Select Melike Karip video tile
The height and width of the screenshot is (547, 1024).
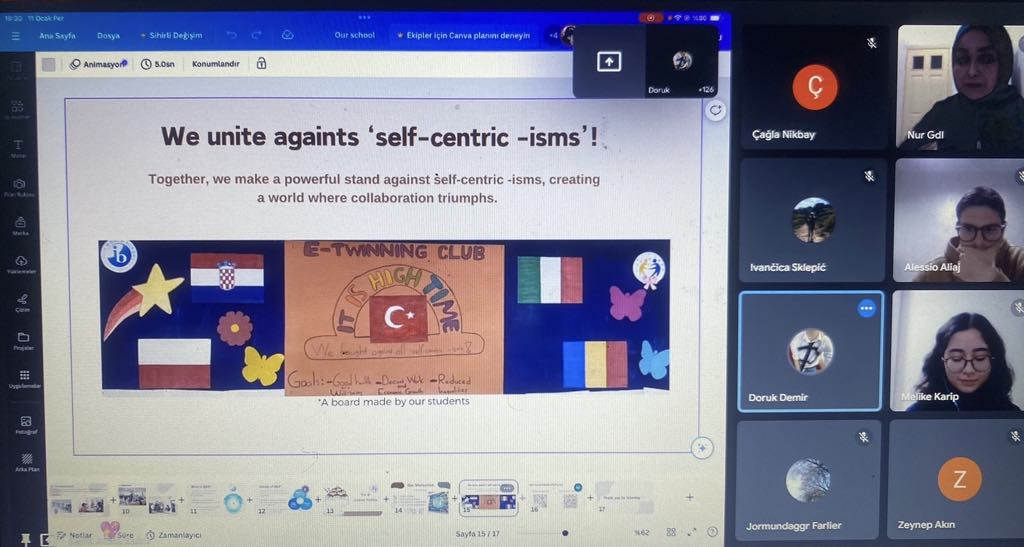[x=957, y=351]
